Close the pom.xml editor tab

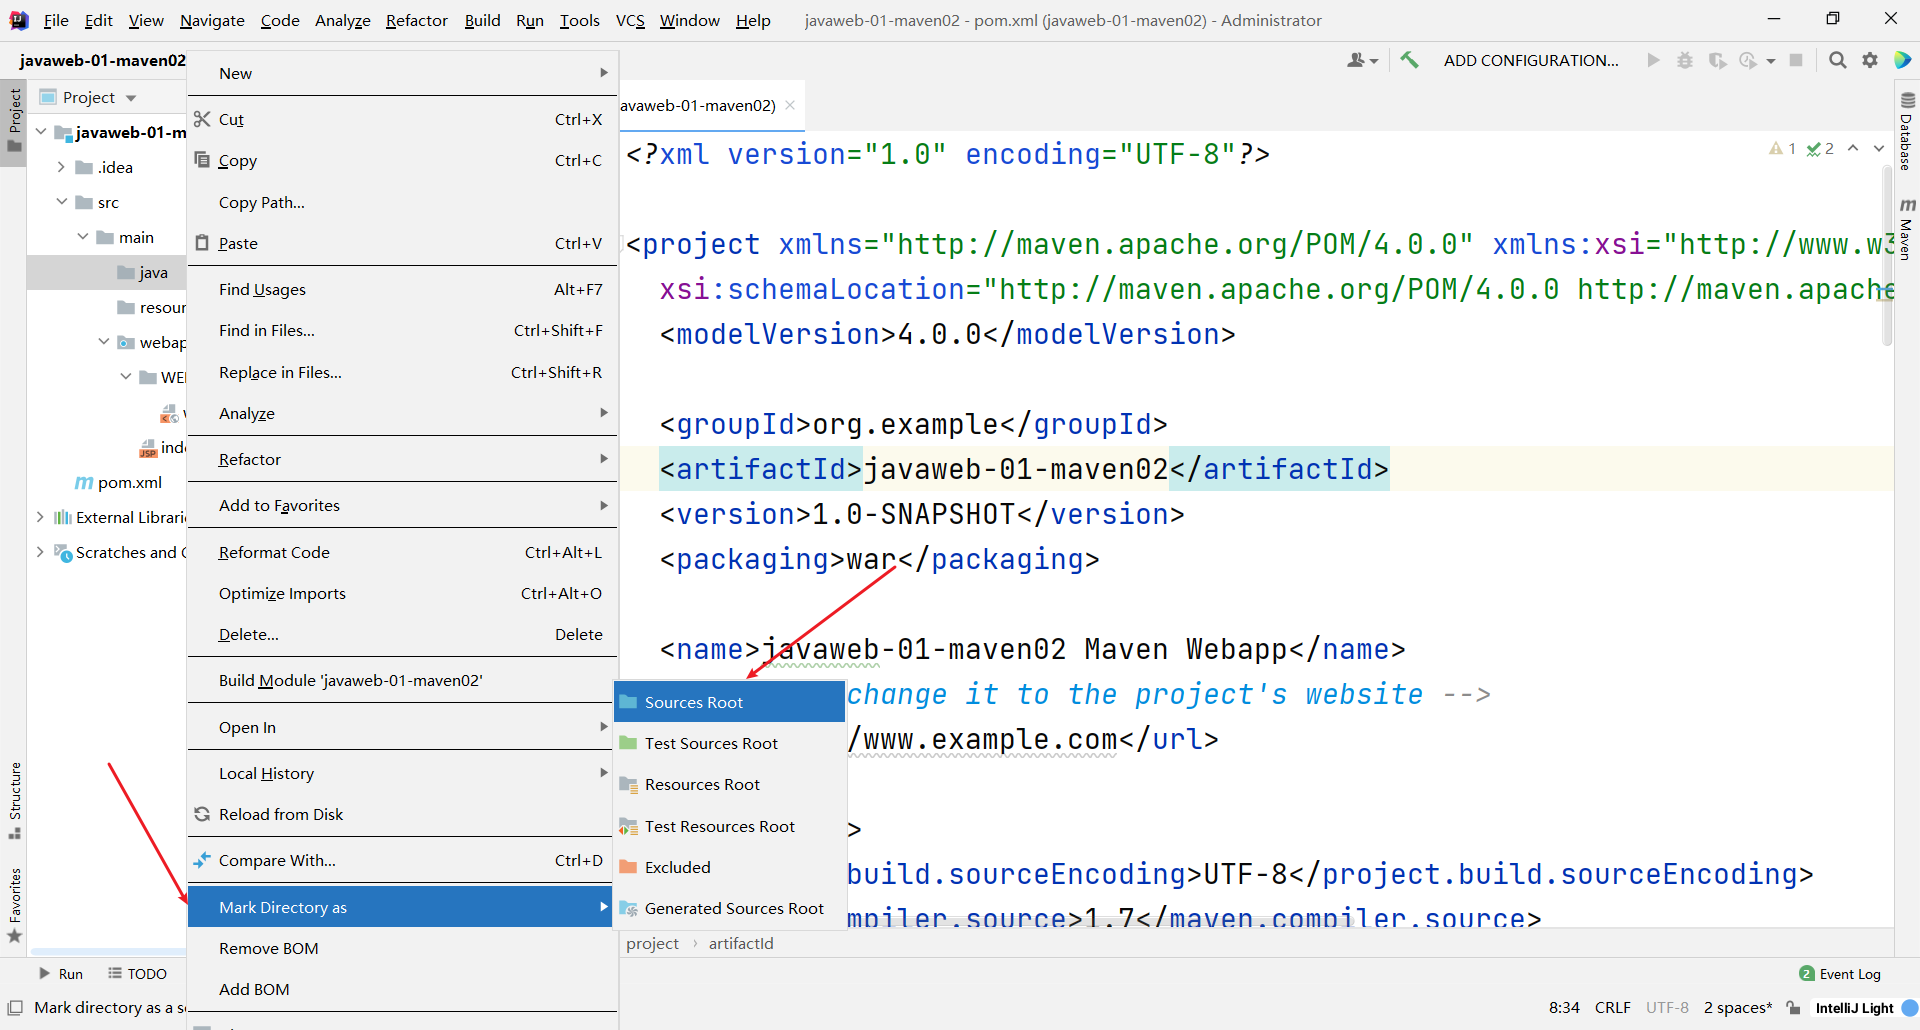click(x=790, y=105)
